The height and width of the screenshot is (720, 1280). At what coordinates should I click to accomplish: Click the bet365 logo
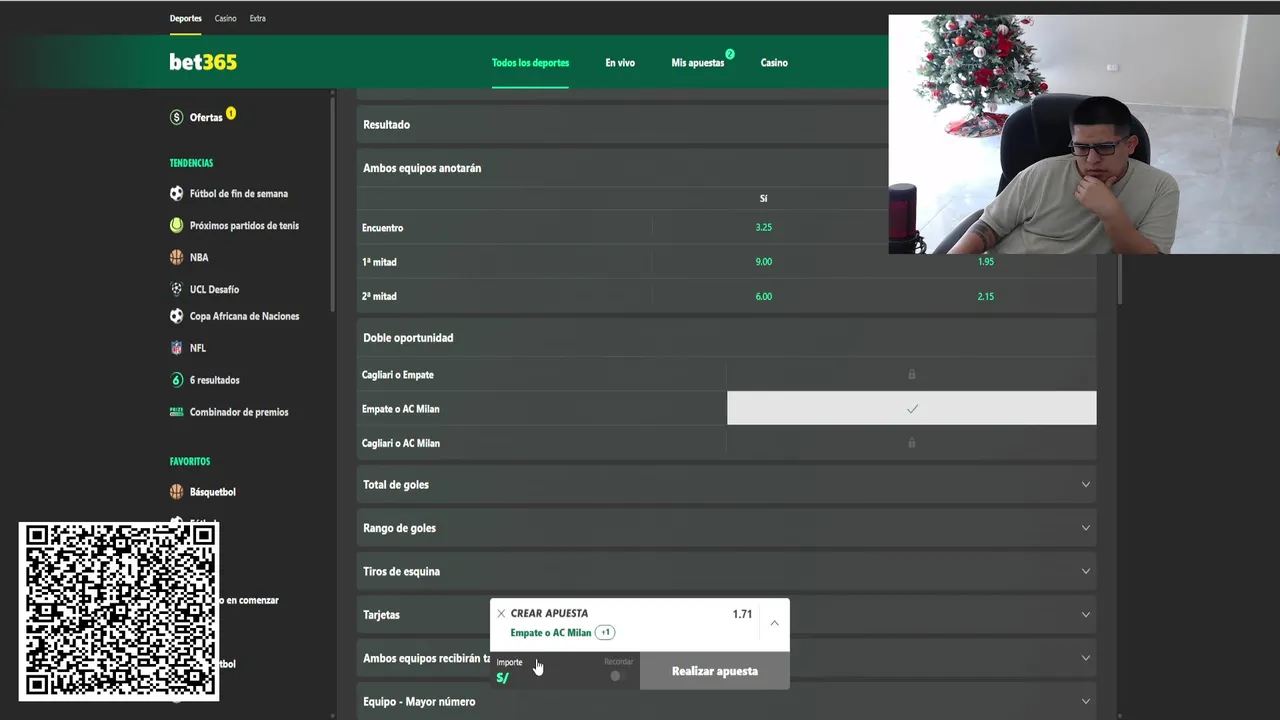(203, 62)
